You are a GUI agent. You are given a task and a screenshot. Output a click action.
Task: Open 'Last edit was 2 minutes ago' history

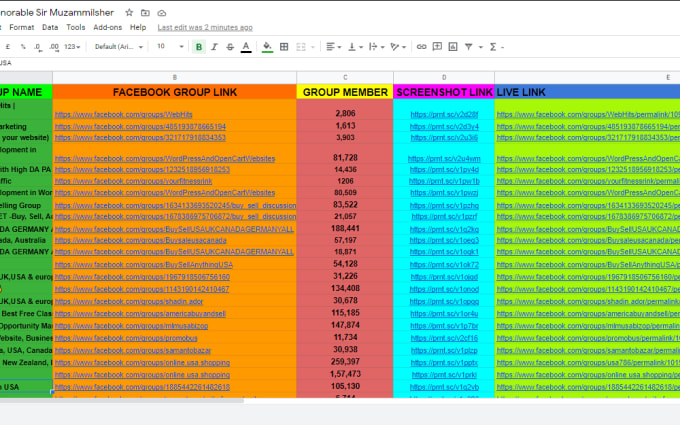pos(205,27)
